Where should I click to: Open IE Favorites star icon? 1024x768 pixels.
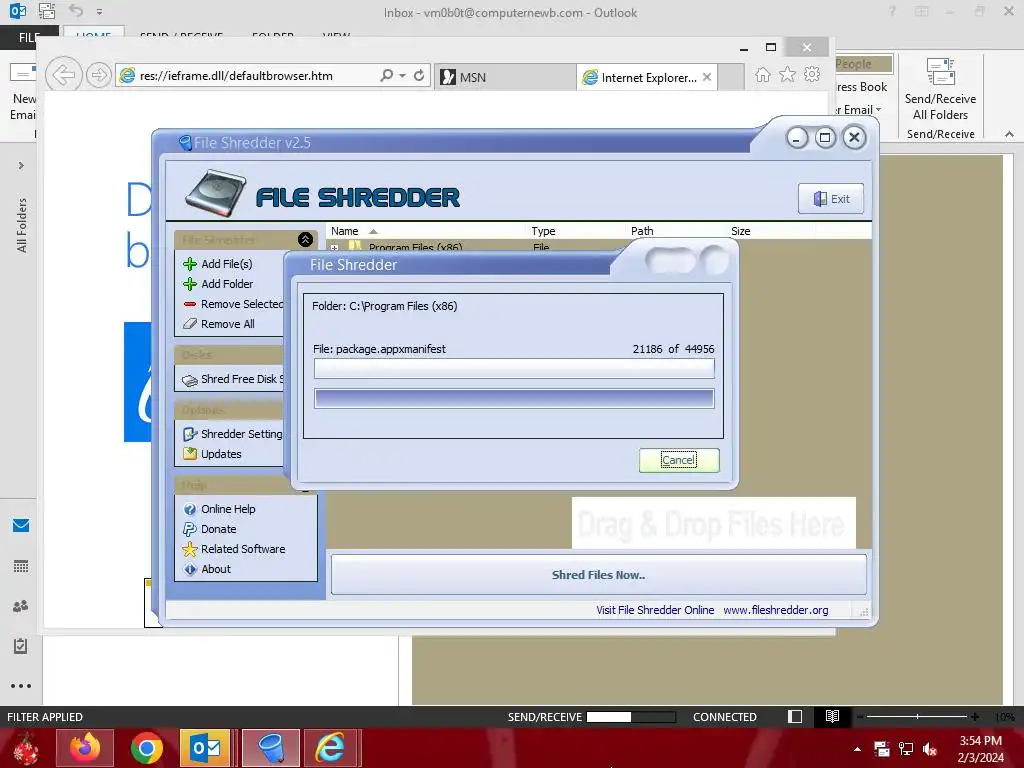pyautogui.click(x=788, y=74)
